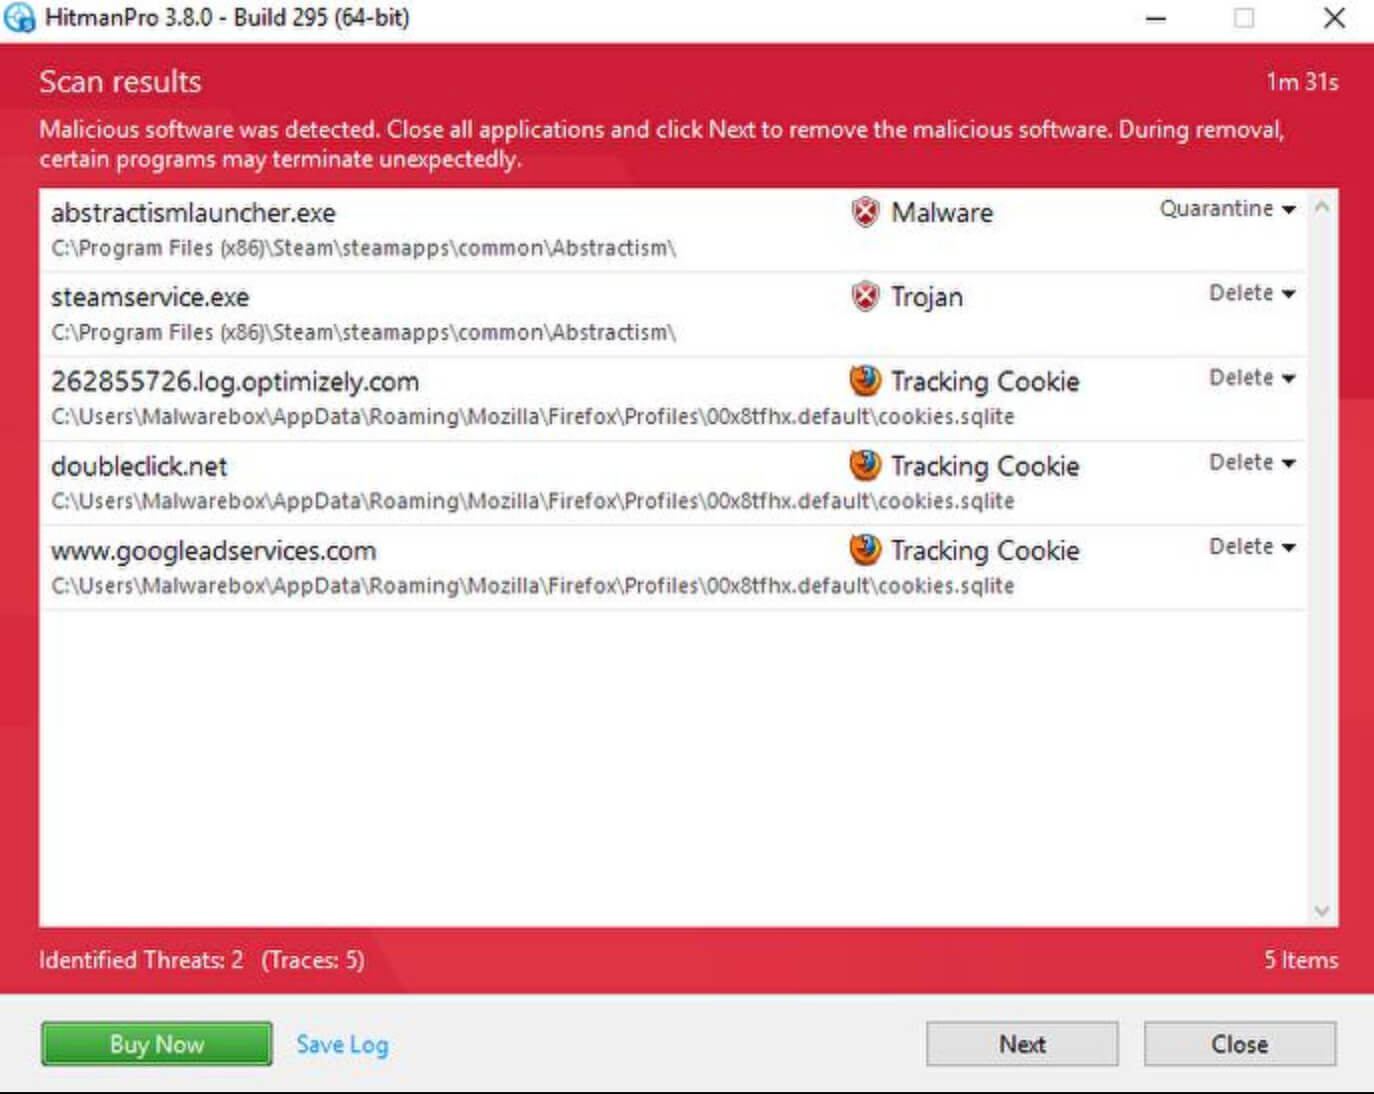Open Delete dropdown for 262855726.log.optimizely.com
This screenshot has height=1094, width=1374.
[x=1252, y=378]
